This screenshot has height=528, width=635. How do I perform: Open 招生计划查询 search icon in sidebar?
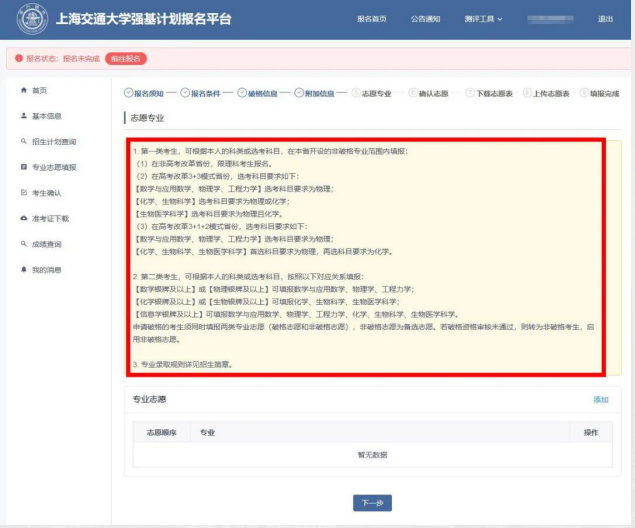tap(24, 141)
